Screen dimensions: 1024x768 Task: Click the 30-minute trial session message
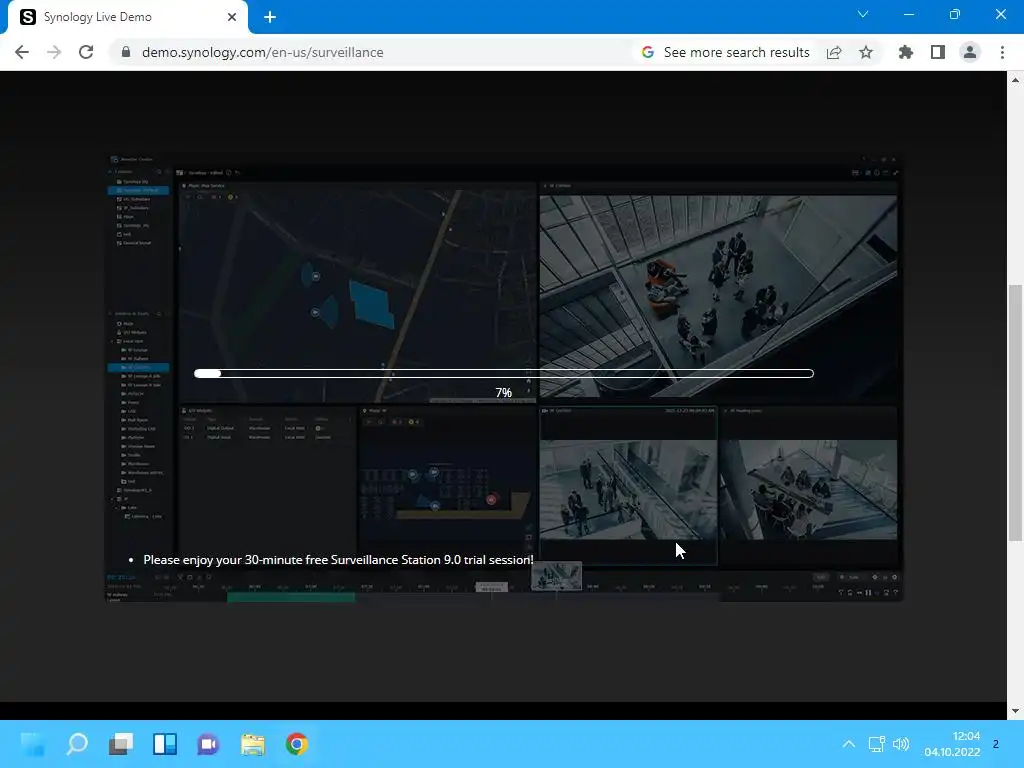[x=338, y=560]
